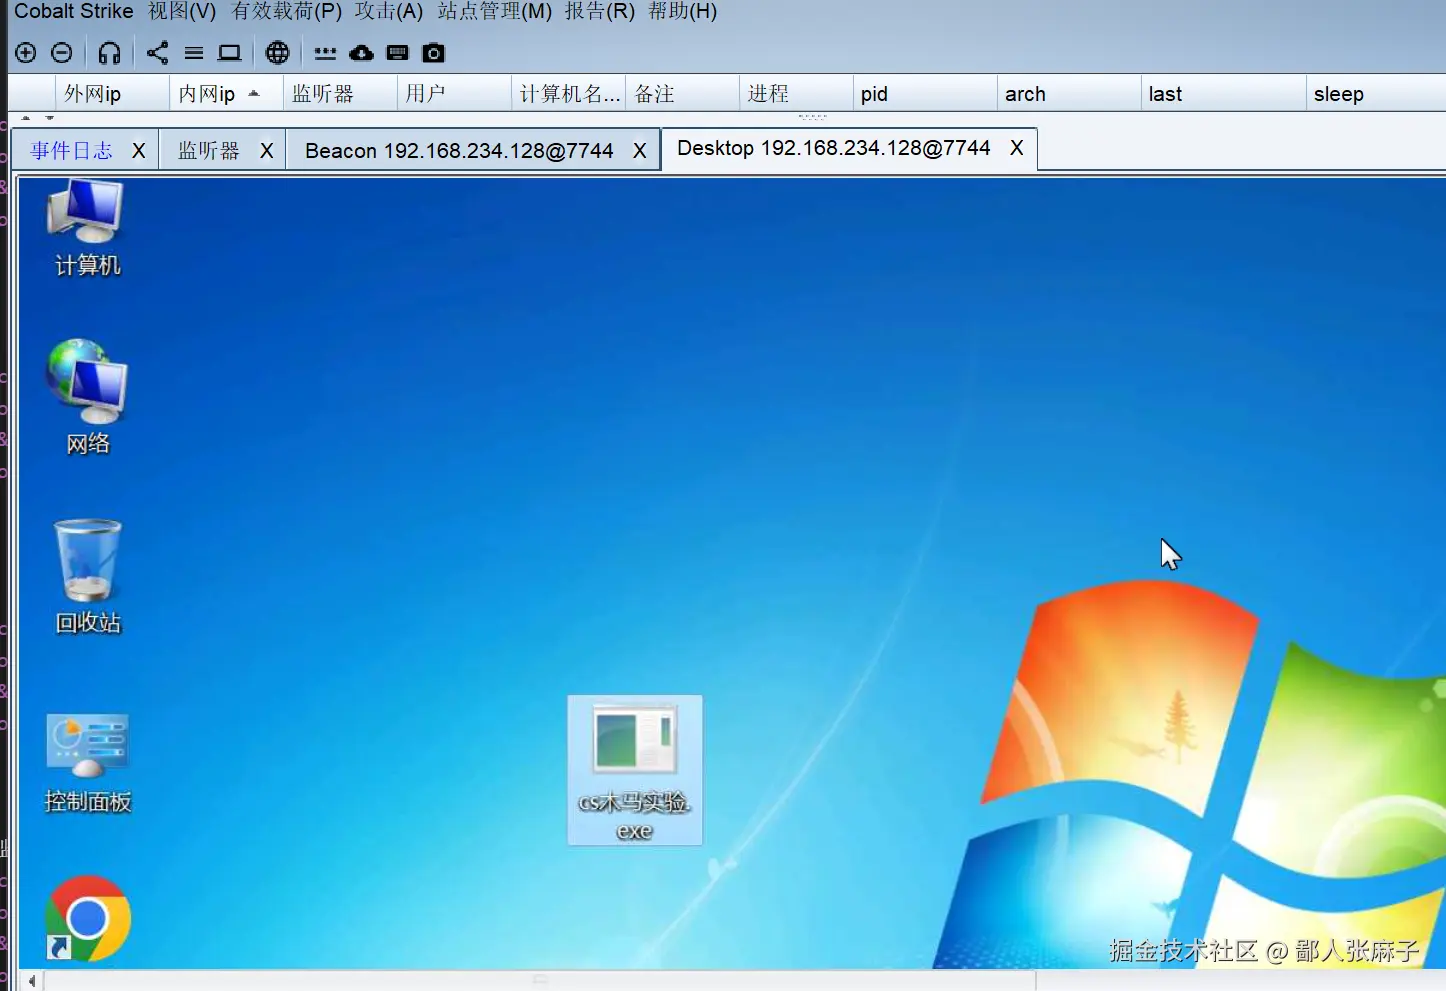Screen dimensions: 1446x991
Task: Select the 控制面板 desktop icon
Action: click(x=88, y=763)
